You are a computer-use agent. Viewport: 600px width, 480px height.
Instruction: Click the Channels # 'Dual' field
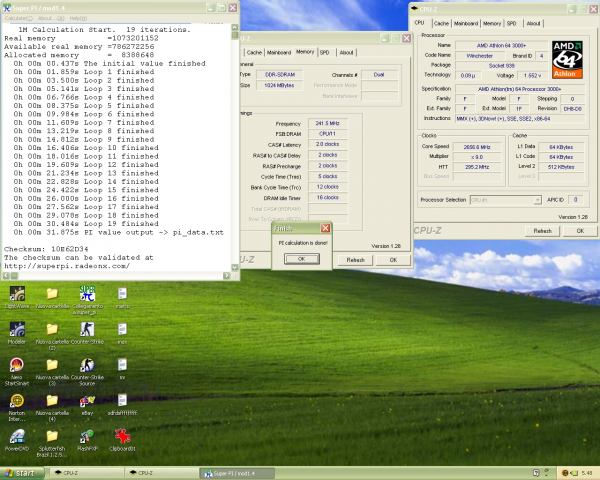[378, 75]
